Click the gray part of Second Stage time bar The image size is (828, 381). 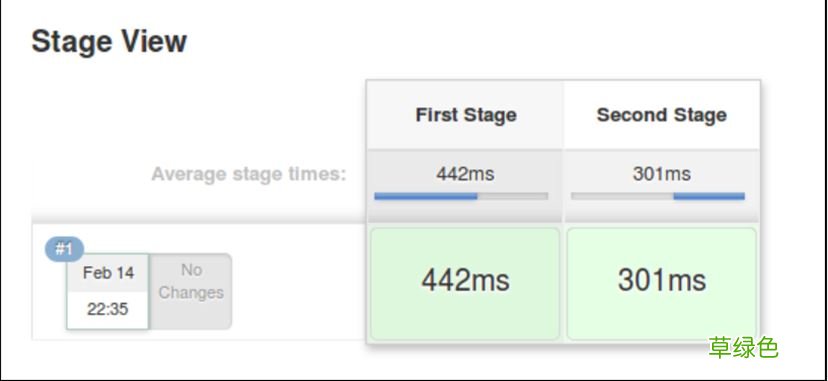[x=623, y=196]
